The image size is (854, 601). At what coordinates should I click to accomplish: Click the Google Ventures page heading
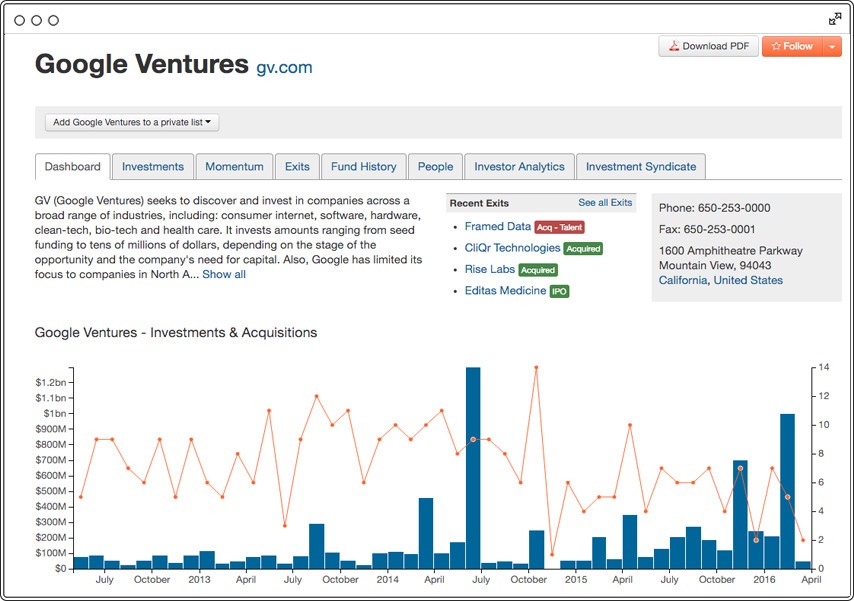pyautogui.click(x=142, y=64)
